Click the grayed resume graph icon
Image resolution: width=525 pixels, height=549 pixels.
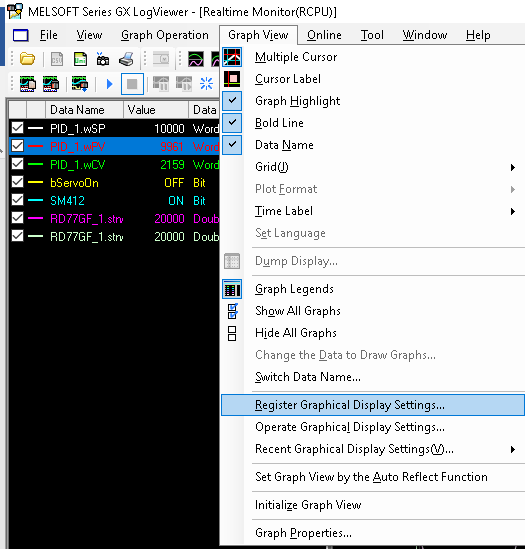(184, 84)
